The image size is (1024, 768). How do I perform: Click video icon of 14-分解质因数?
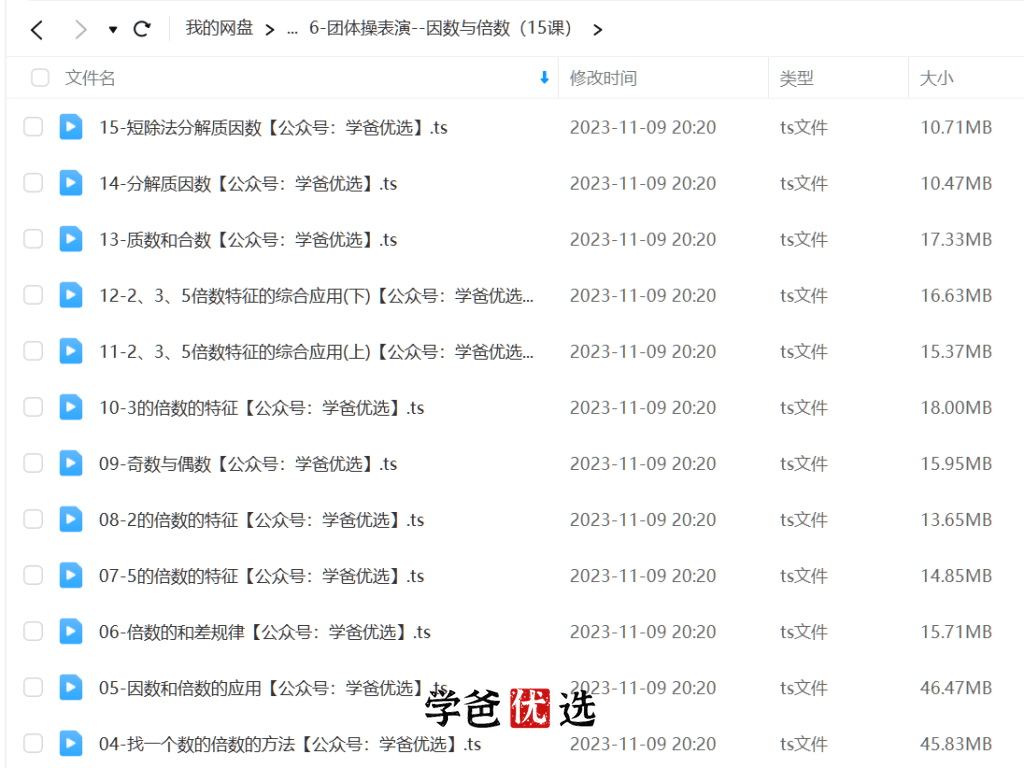(71, 183)
